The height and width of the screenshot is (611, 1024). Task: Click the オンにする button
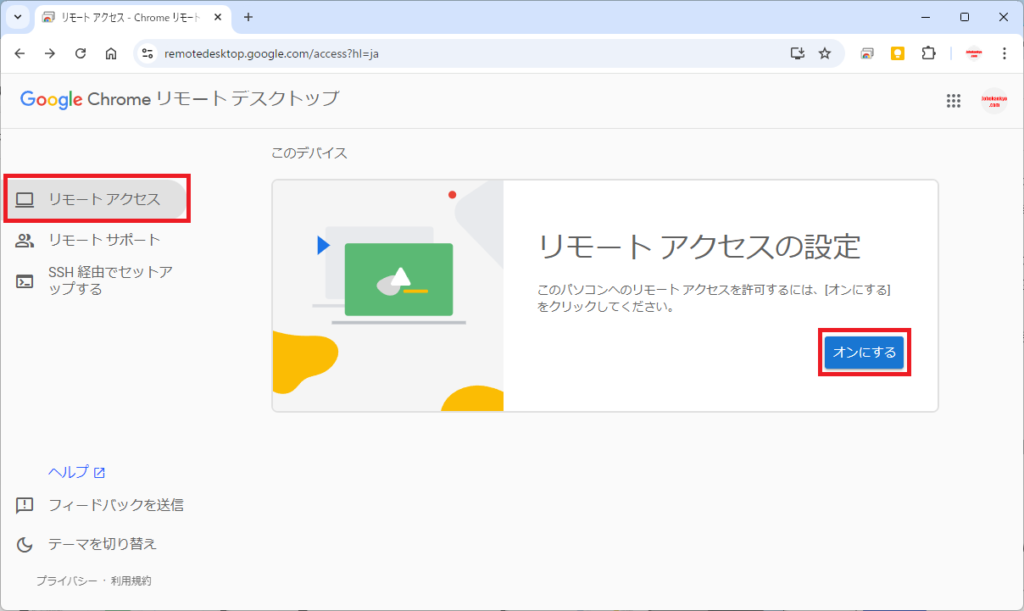click(864, 352)
